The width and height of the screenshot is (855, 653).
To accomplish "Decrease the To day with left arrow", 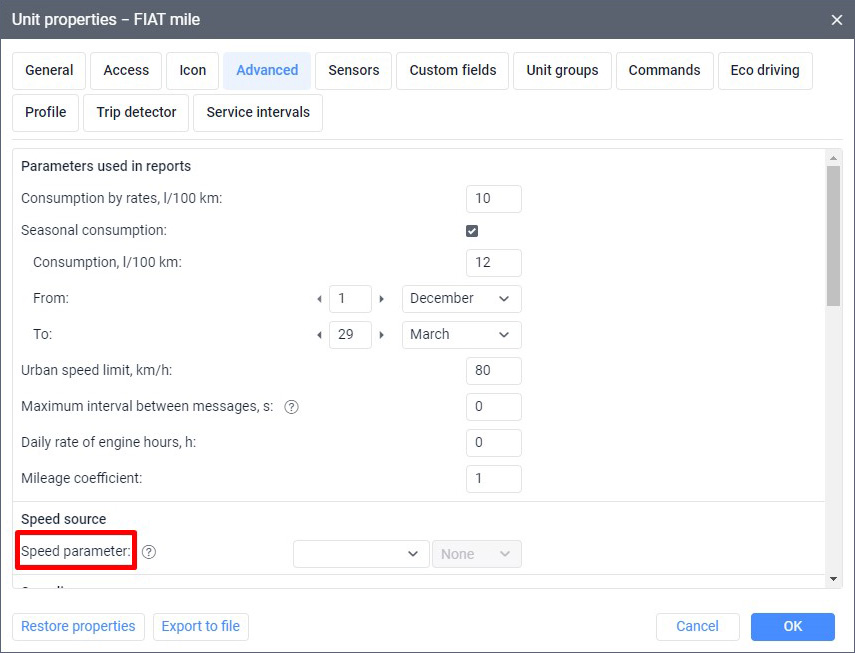I will [x=319, y=335].
